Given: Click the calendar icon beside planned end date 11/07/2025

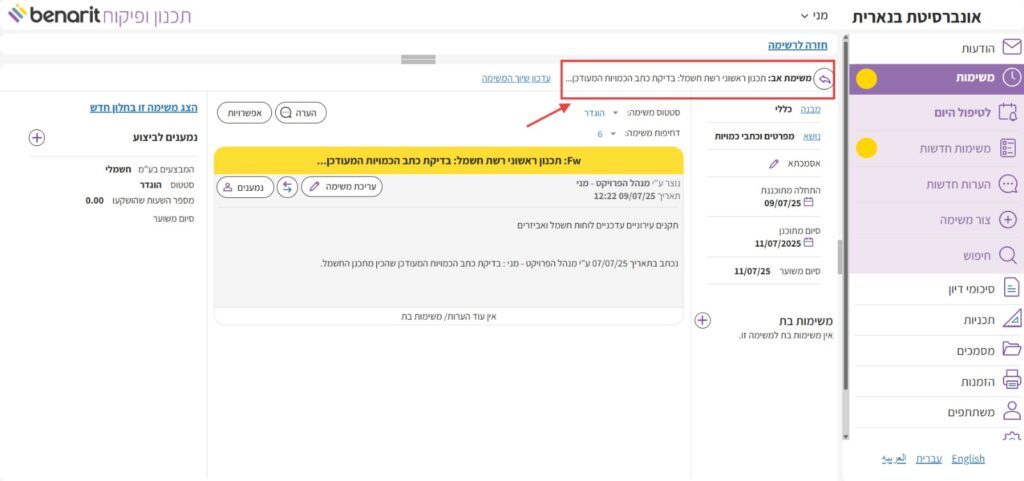Looking at the screenshot, I should [x=809, y=242].
